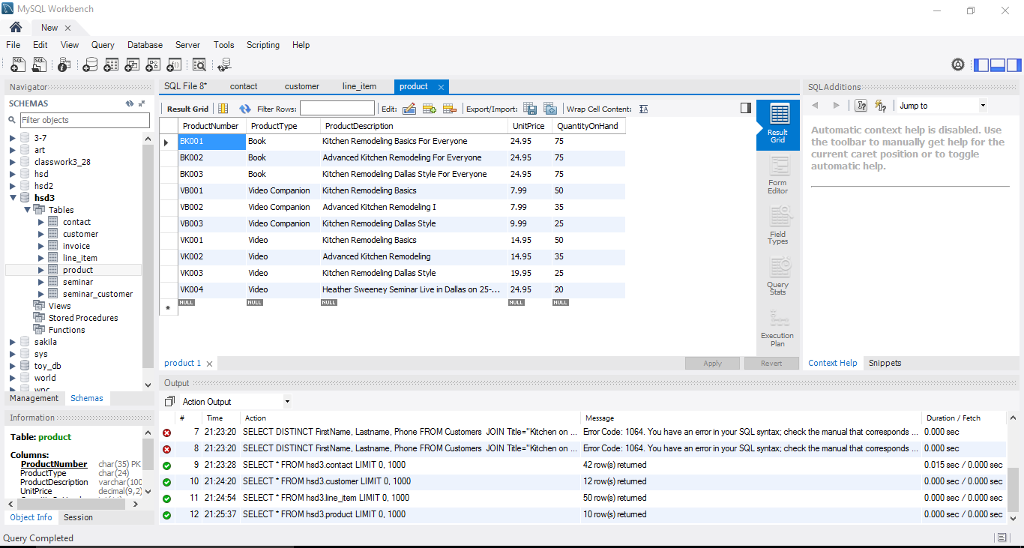Image resolution: width=1024 pixels, height=548 pixels.
Task: Expand the classwork3_28 schema
Action: (x=13, y=162)
